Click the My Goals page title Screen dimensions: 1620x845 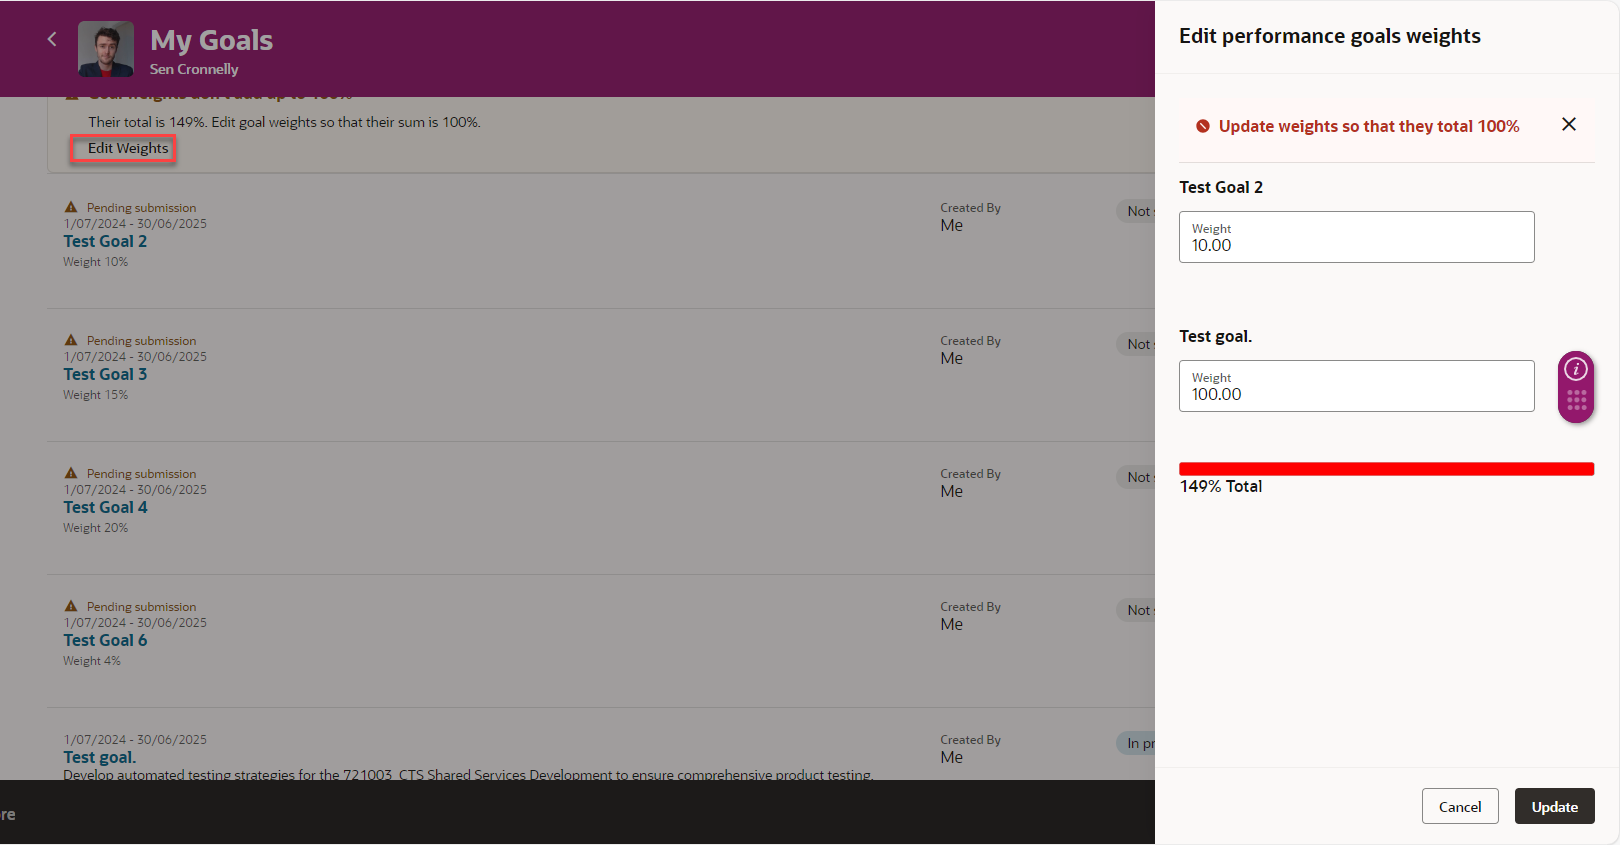tap(211, 40)
